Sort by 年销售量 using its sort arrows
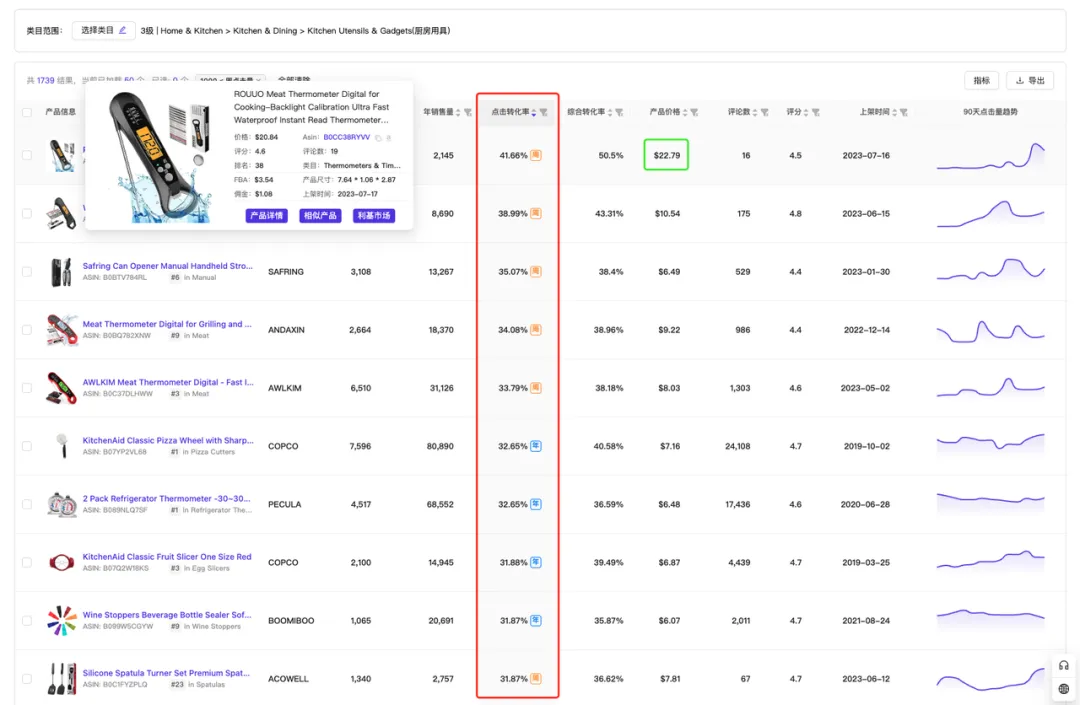The width and height of the screenshot is (1080, 705). coord(458,112)
